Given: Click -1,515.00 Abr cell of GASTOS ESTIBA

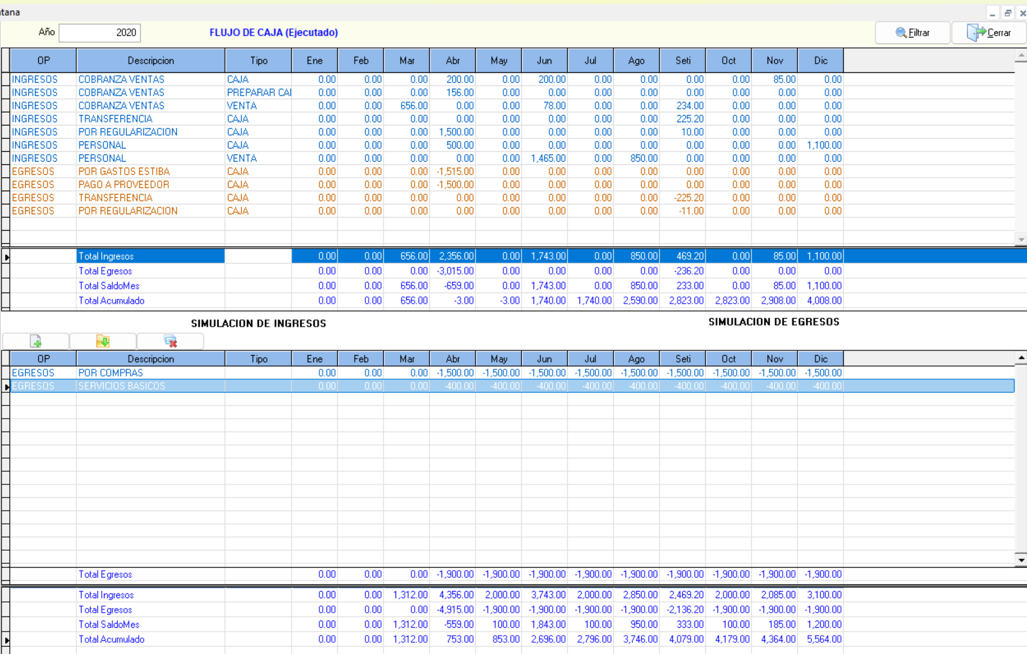Looking at the screenshot, I should (453, 172).
